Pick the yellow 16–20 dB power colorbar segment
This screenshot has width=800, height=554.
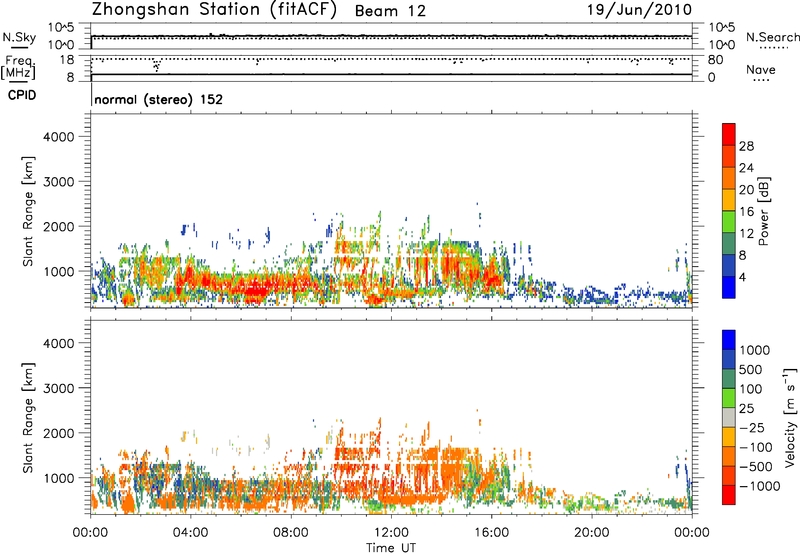pos(729,200)
